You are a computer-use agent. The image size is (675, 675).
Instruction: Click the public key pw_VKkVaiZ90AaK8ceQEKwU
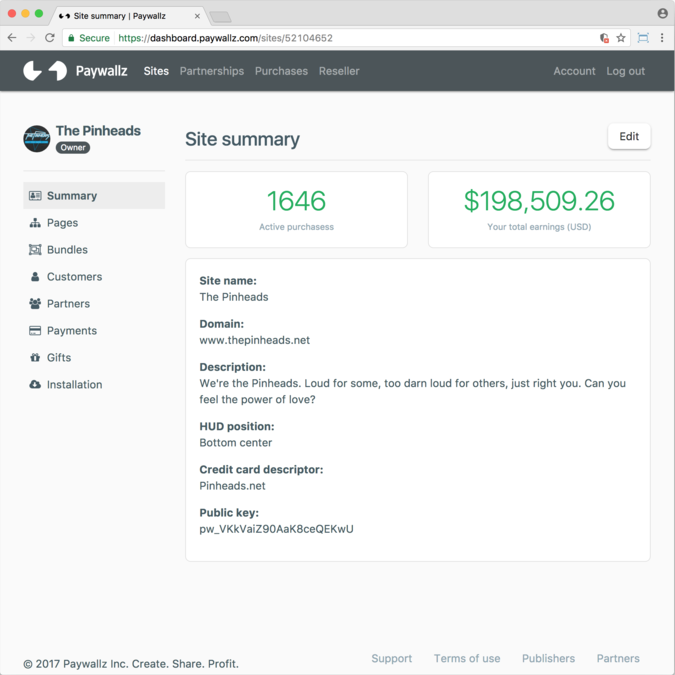coord(276,529)
